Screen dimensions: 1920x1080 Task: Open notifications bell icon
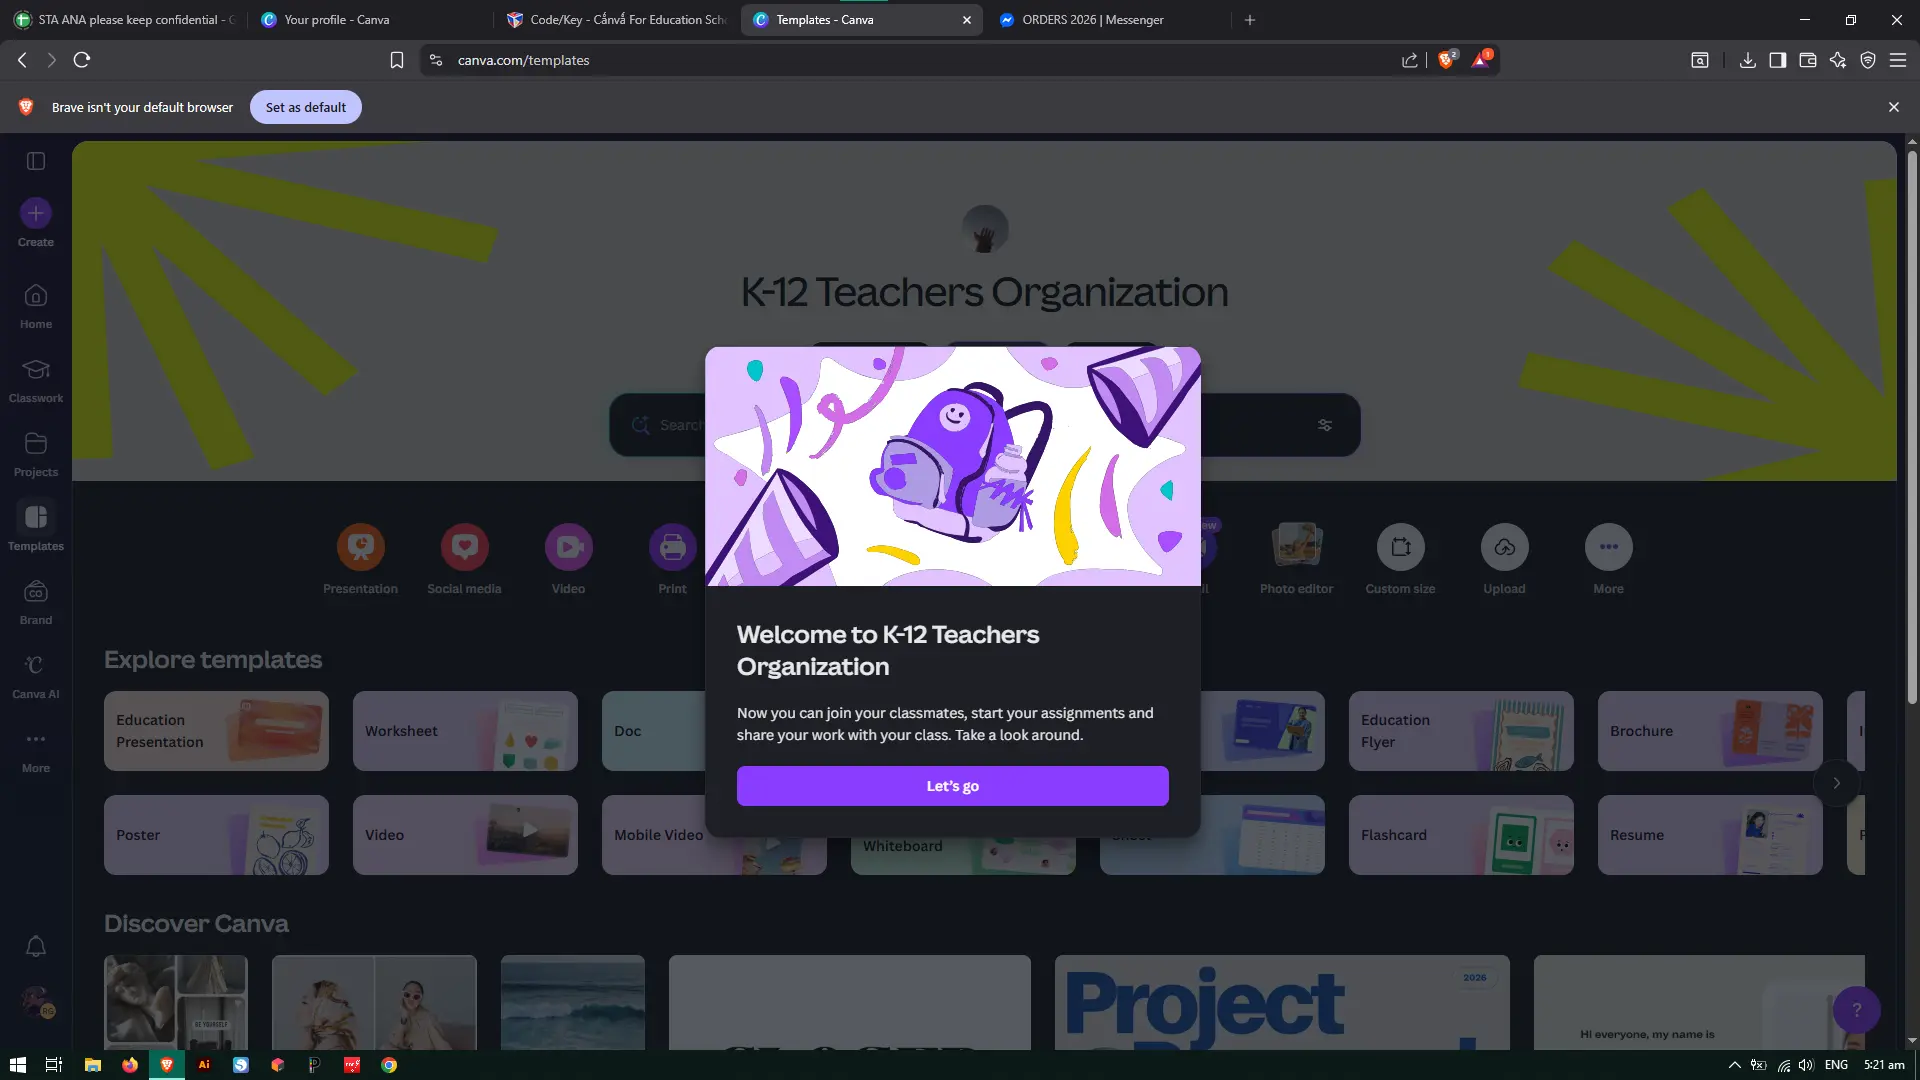coord(36,946)
